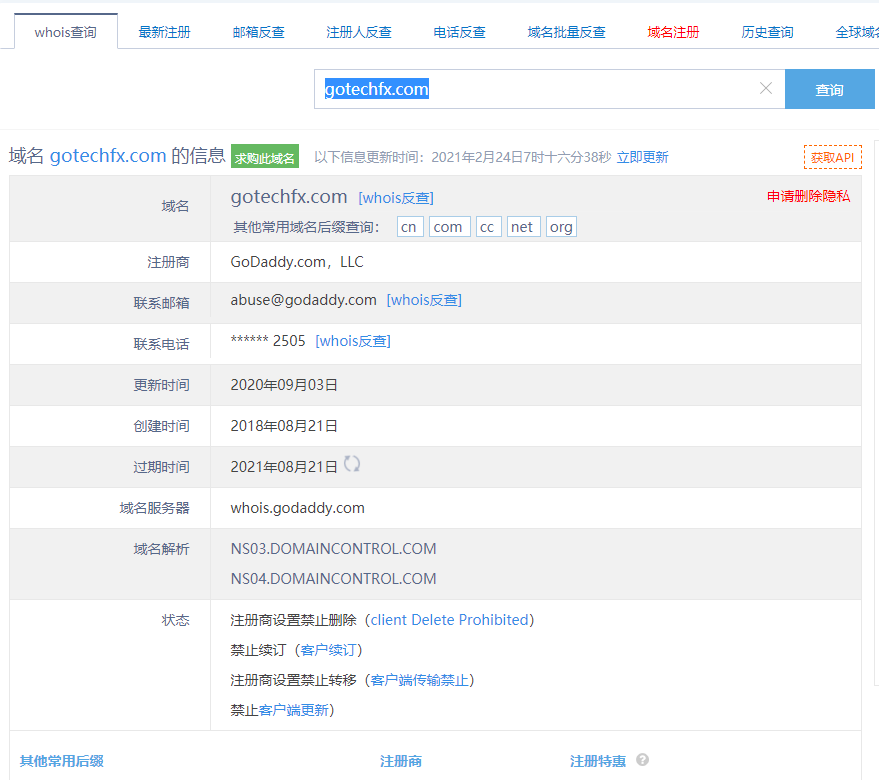Screen dimensions: 879x780
Task: Switch to the 历史查询 tab
Action: coord(768,32)
